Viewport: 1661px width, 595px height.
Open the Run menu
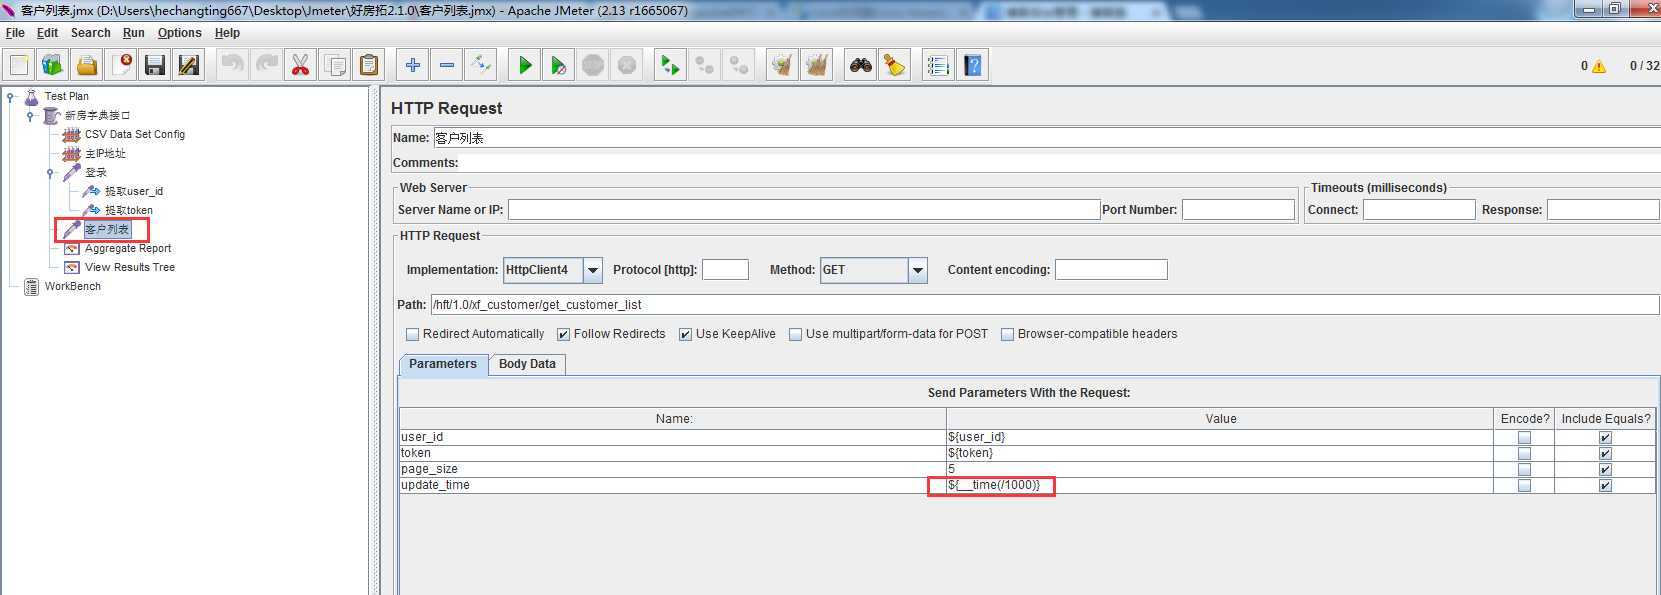click(133, 33)
